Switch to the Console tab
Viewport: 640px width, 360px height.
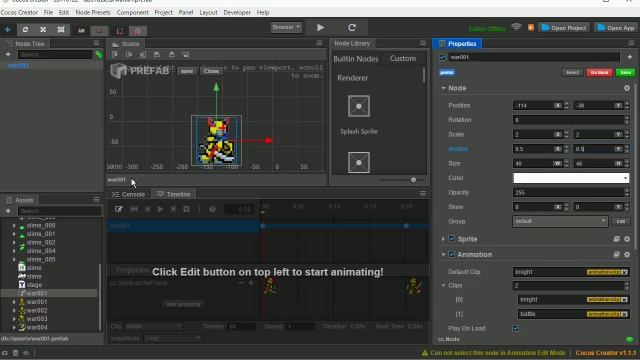tap(129, 194)
